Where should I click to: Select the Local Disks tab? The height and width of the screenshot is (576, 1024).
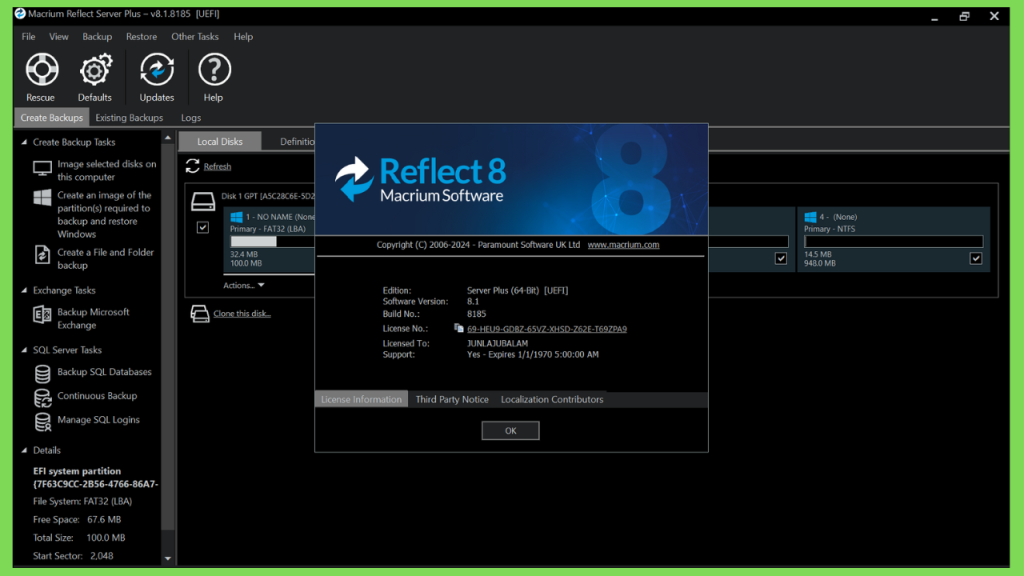[219, 141]
